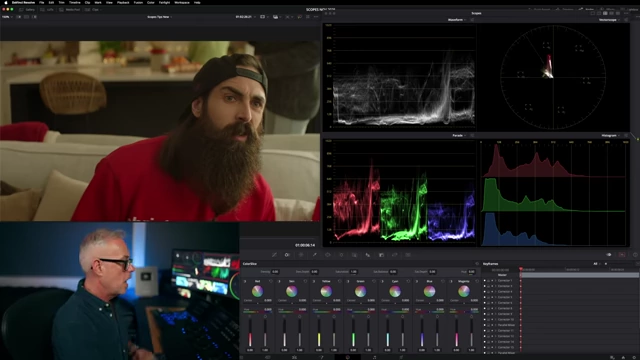Open the Key palette icon

[x=381, y=255]
